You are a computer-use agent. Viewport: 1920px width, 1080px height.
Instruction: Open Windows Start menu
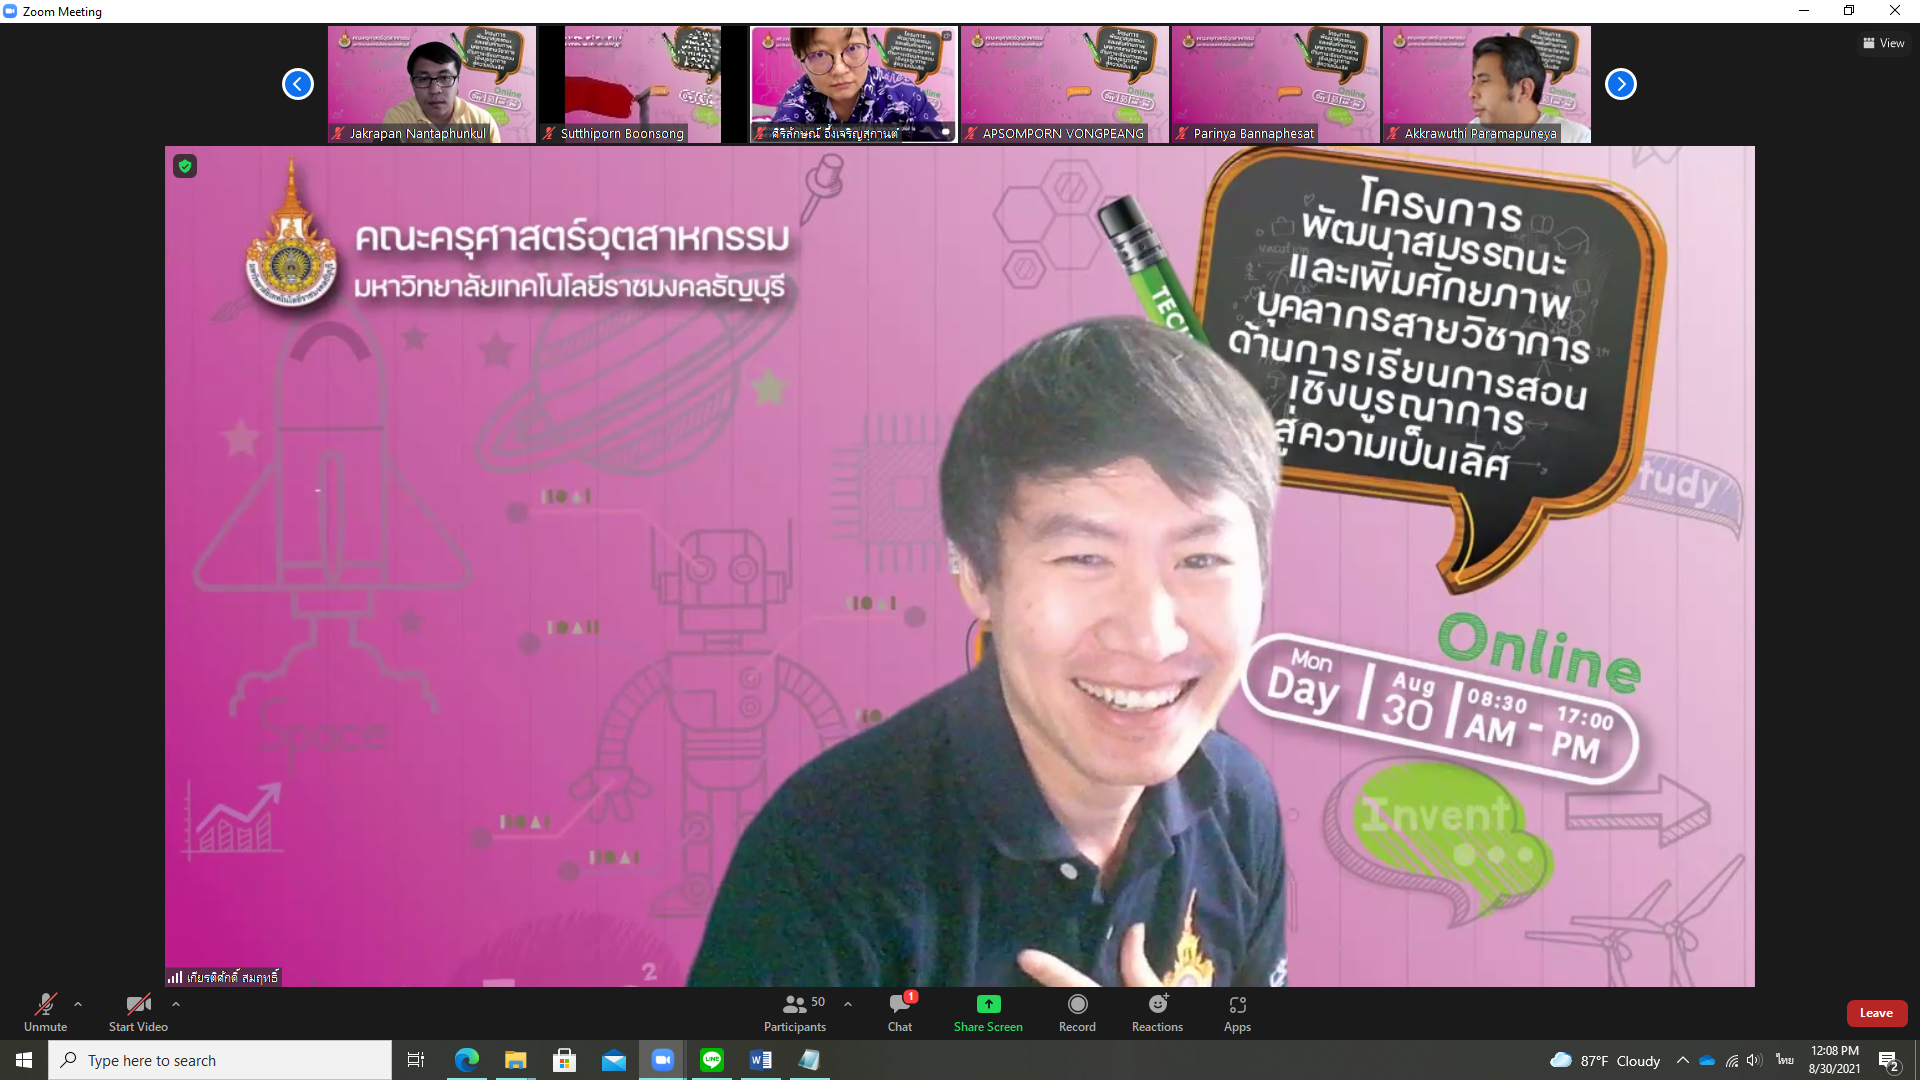pos(24,1060)
